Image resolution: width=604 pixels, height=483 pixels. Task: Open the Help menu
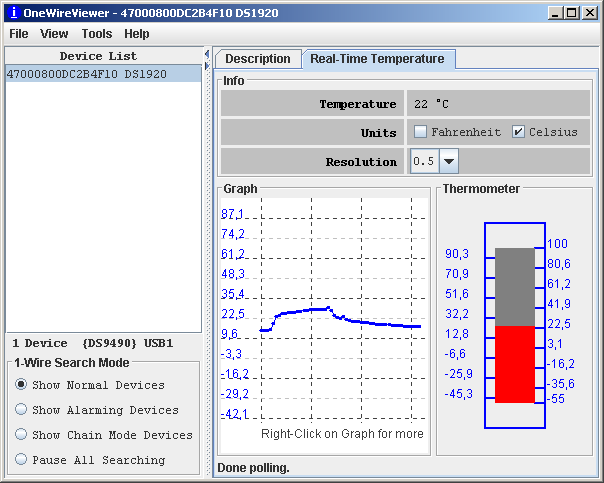coord(136,34)
